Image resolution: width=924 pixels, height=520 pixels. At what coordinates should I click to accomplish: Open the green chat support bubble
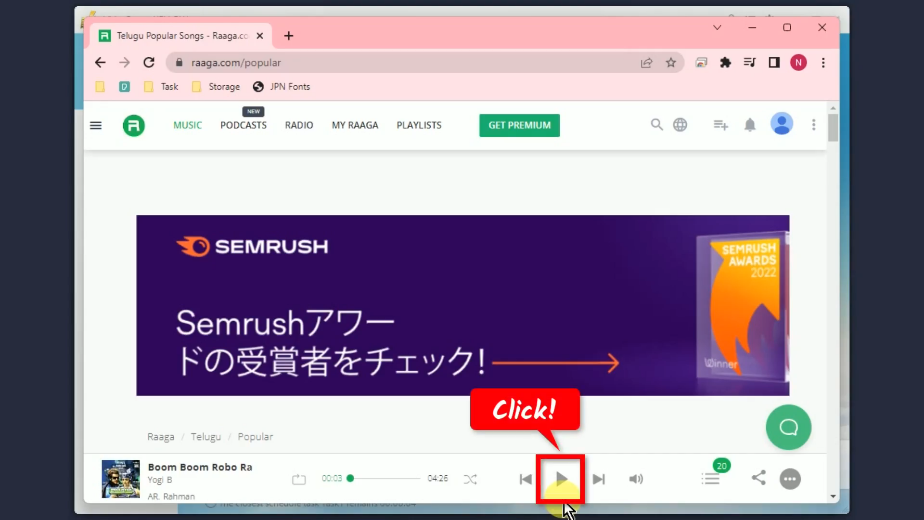[x=788, y=427]
